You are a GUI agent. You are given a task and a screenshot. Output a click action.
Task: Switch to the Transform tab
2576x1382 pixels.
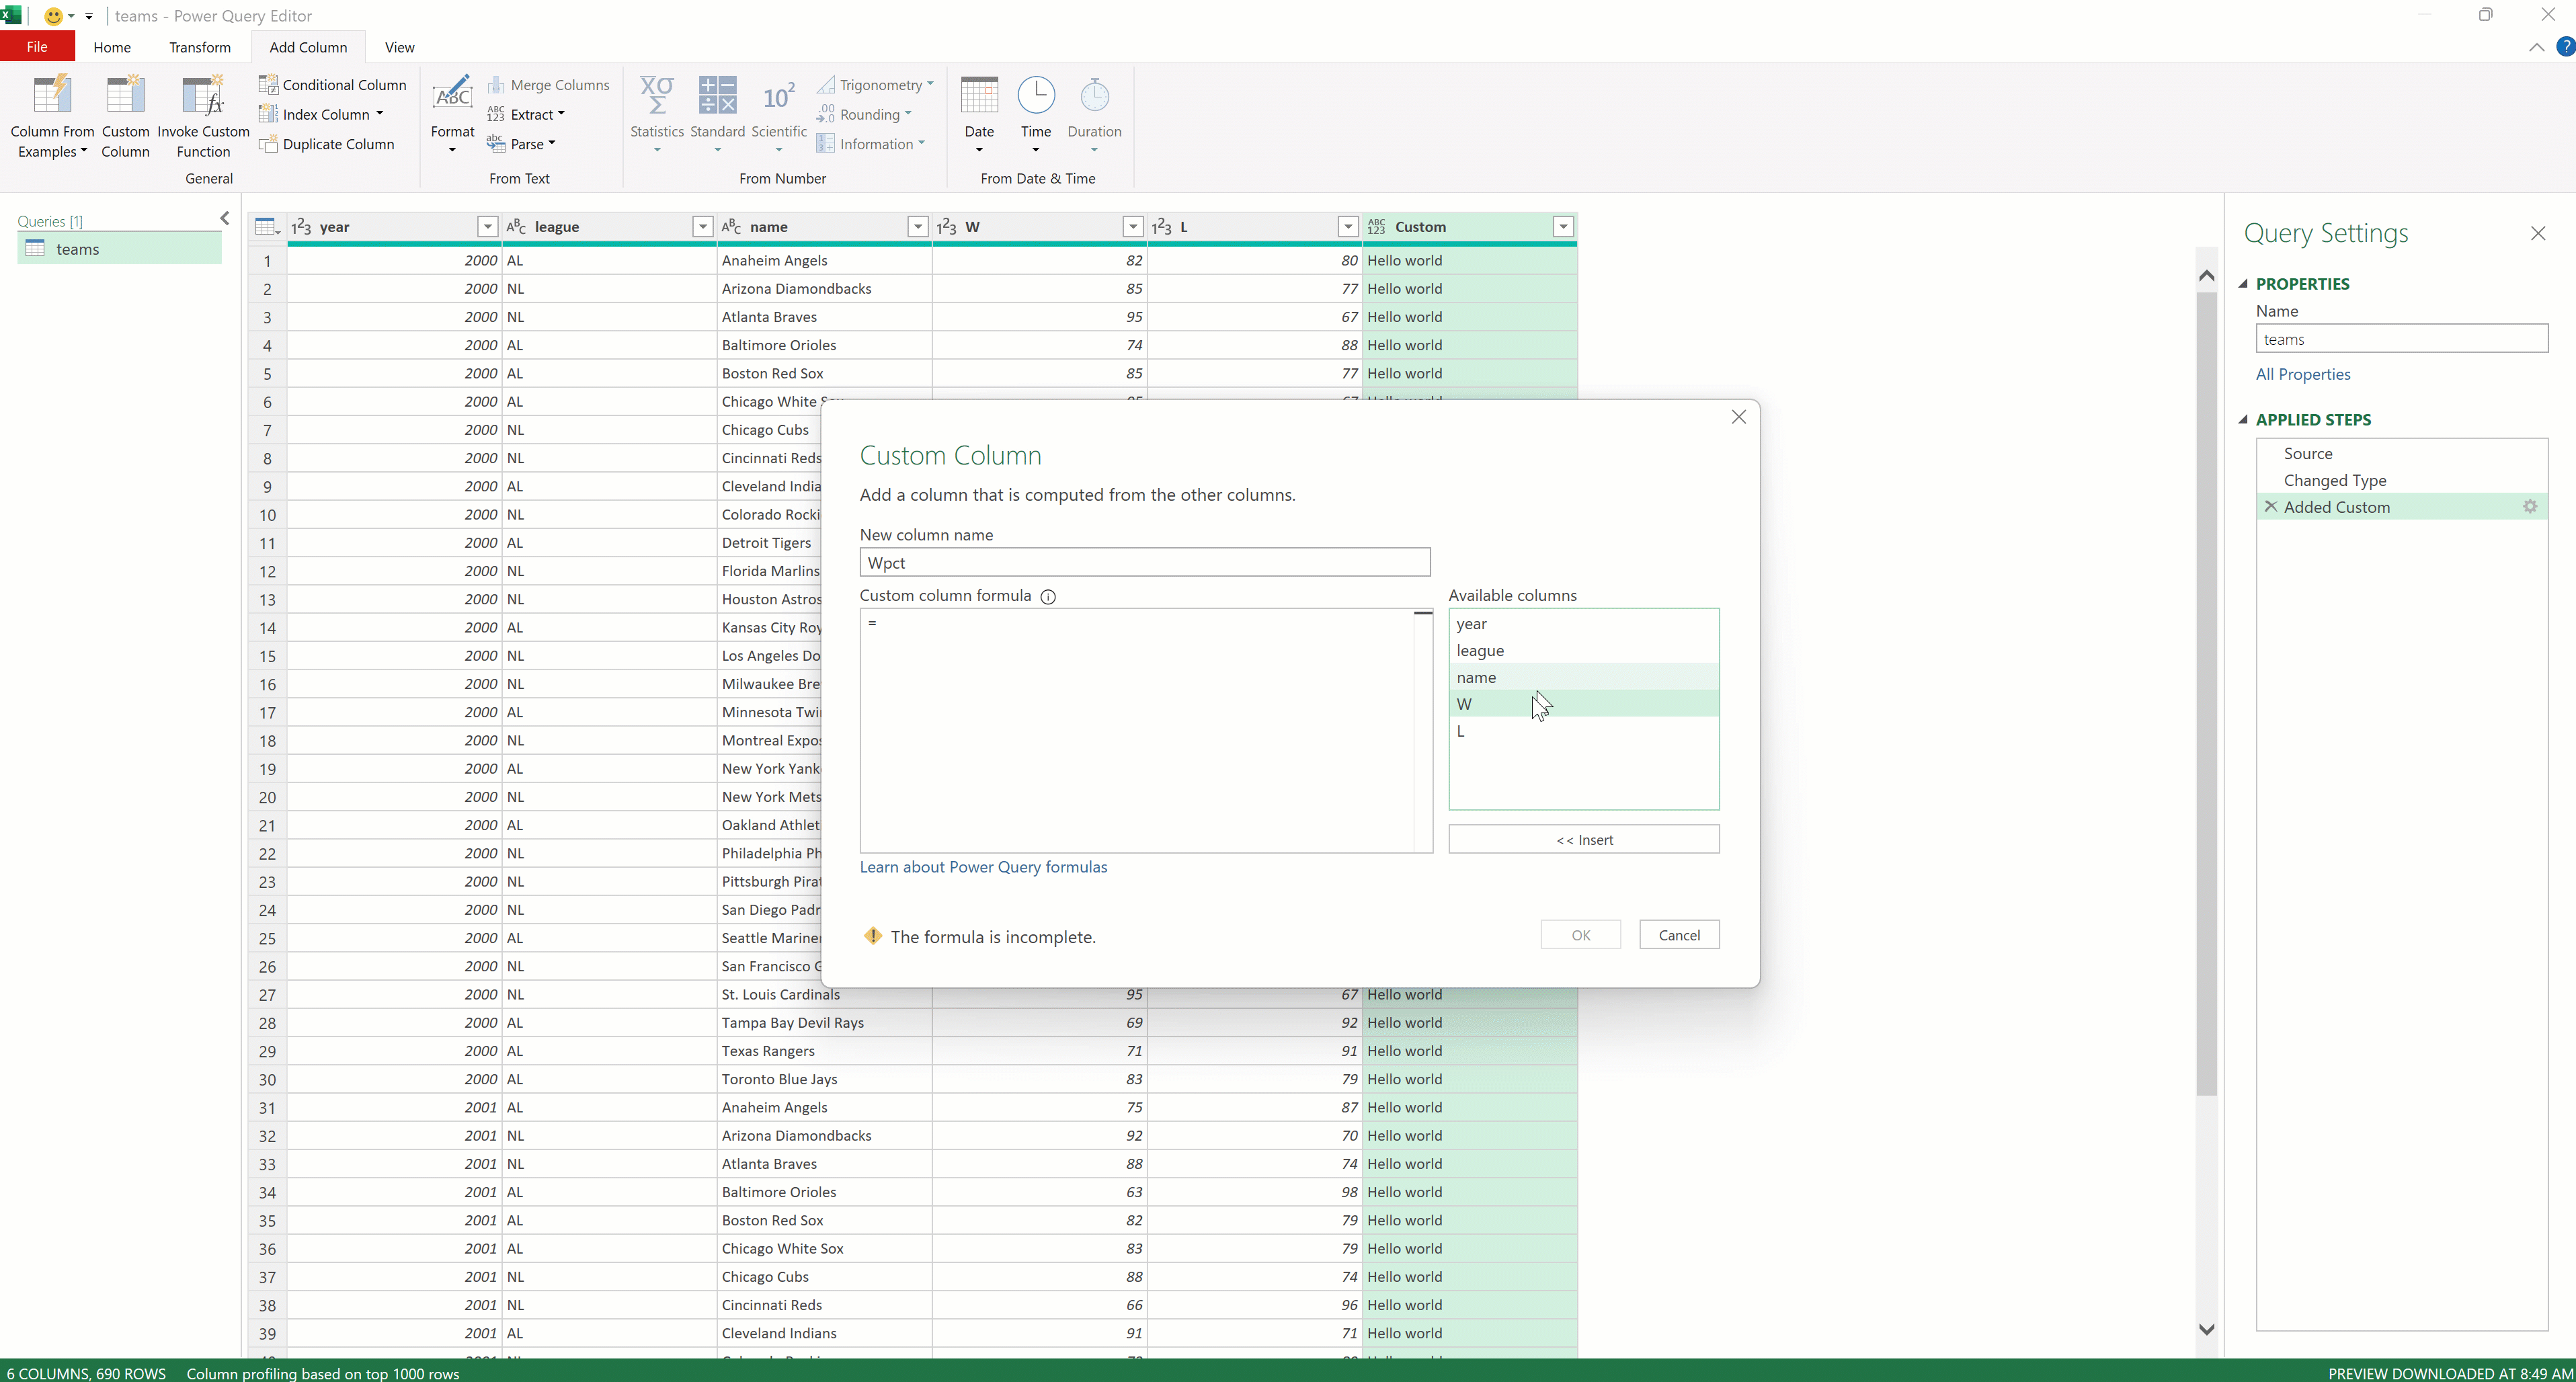[199, 47]
